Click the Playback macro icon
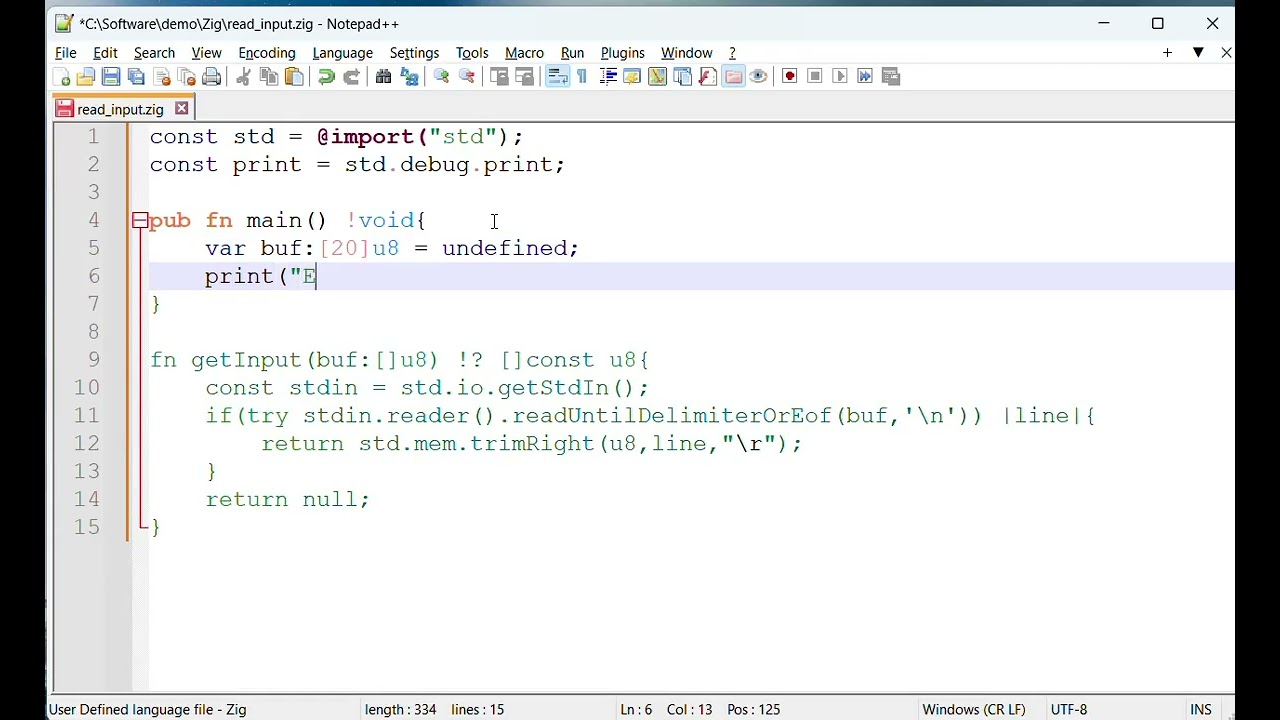Screen dimensions: 1280x720 840,77
